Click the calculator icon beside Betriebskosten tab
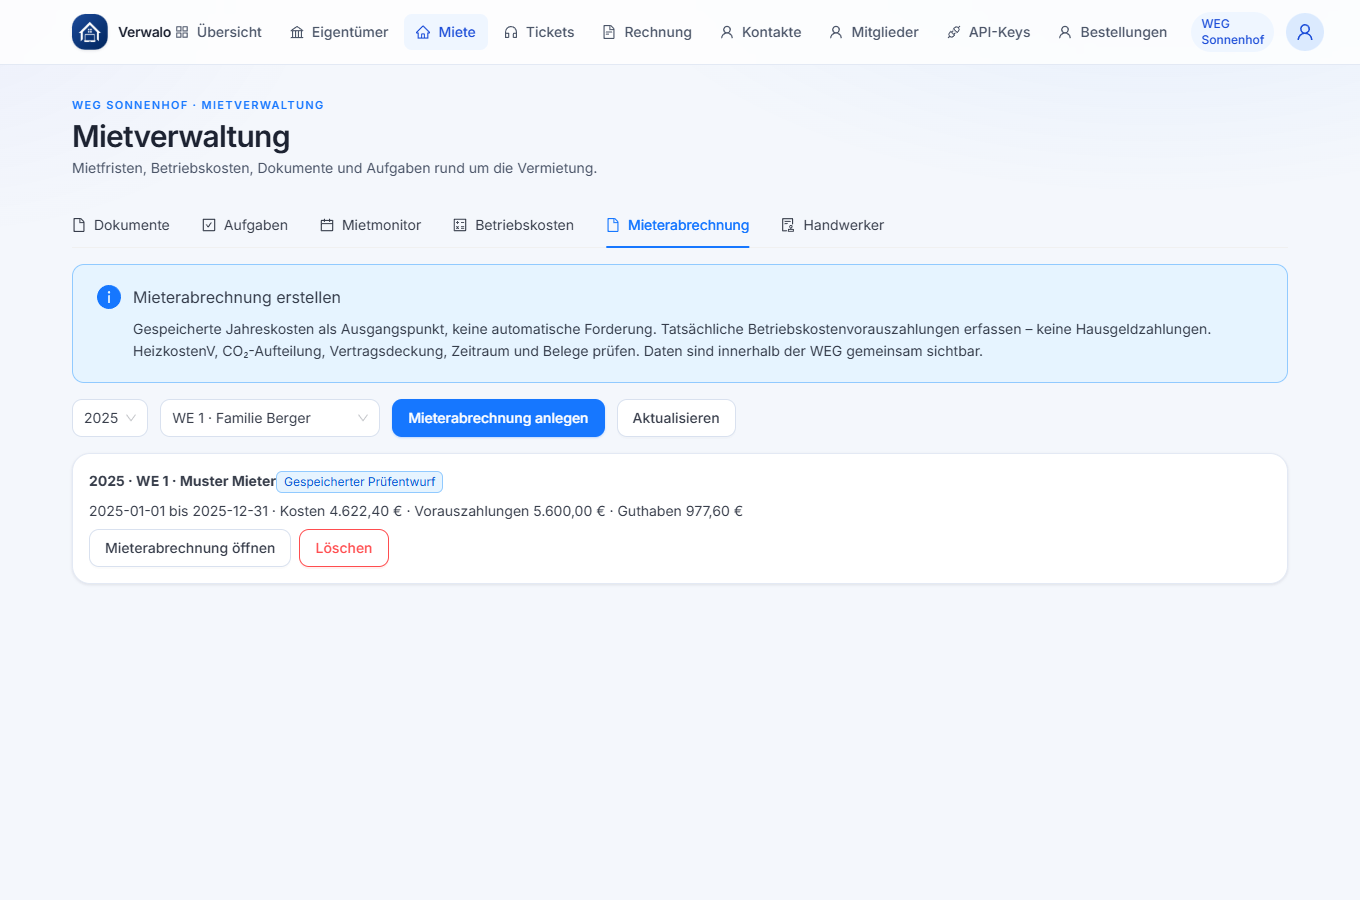This screenshot has height=900, width=1360. (460, 225)
